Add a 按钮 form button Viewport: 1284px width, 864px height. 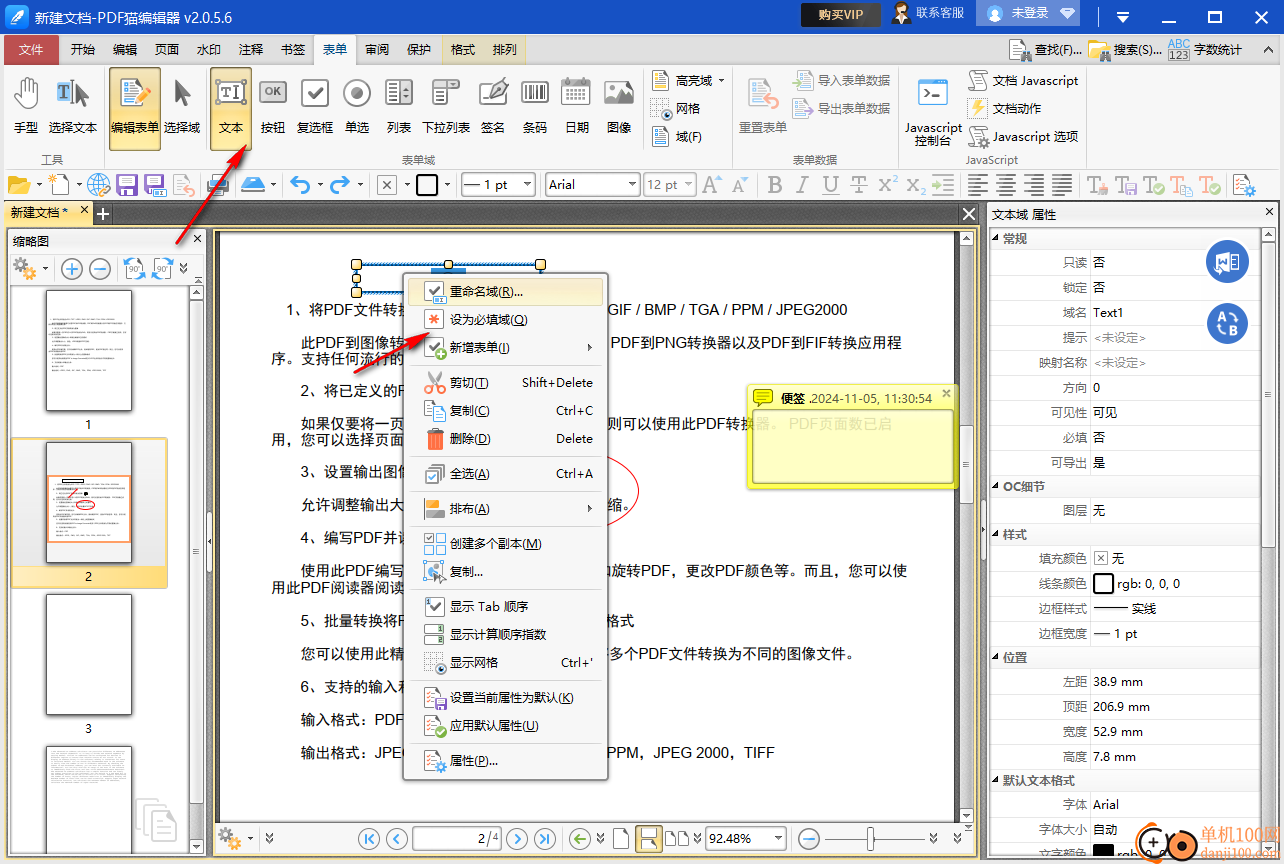point(273,106)
